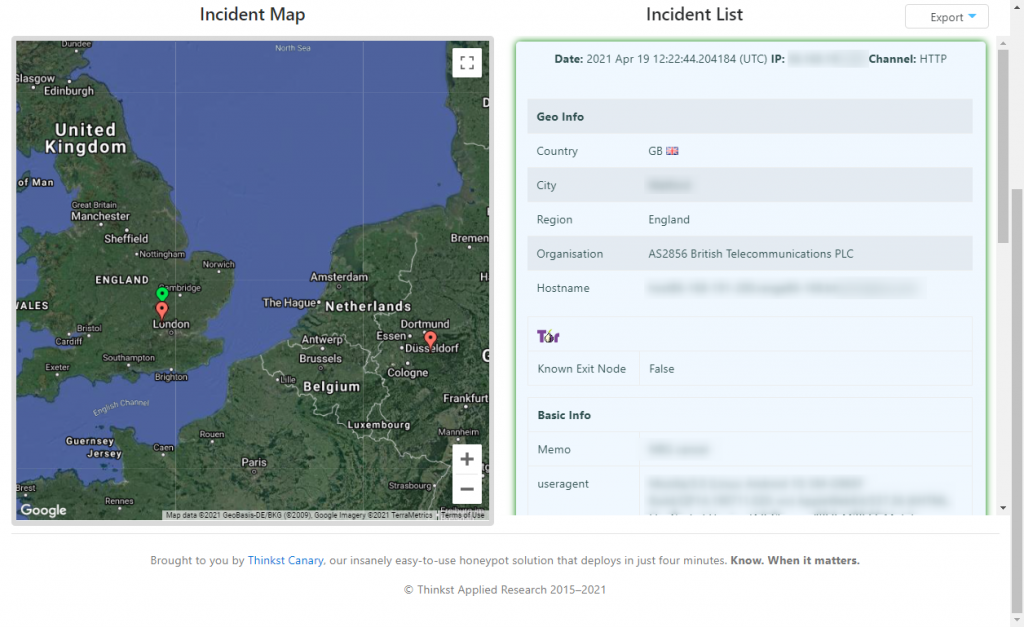
Task: Click the GB flag icon
Action: click(x=672, y=151)
